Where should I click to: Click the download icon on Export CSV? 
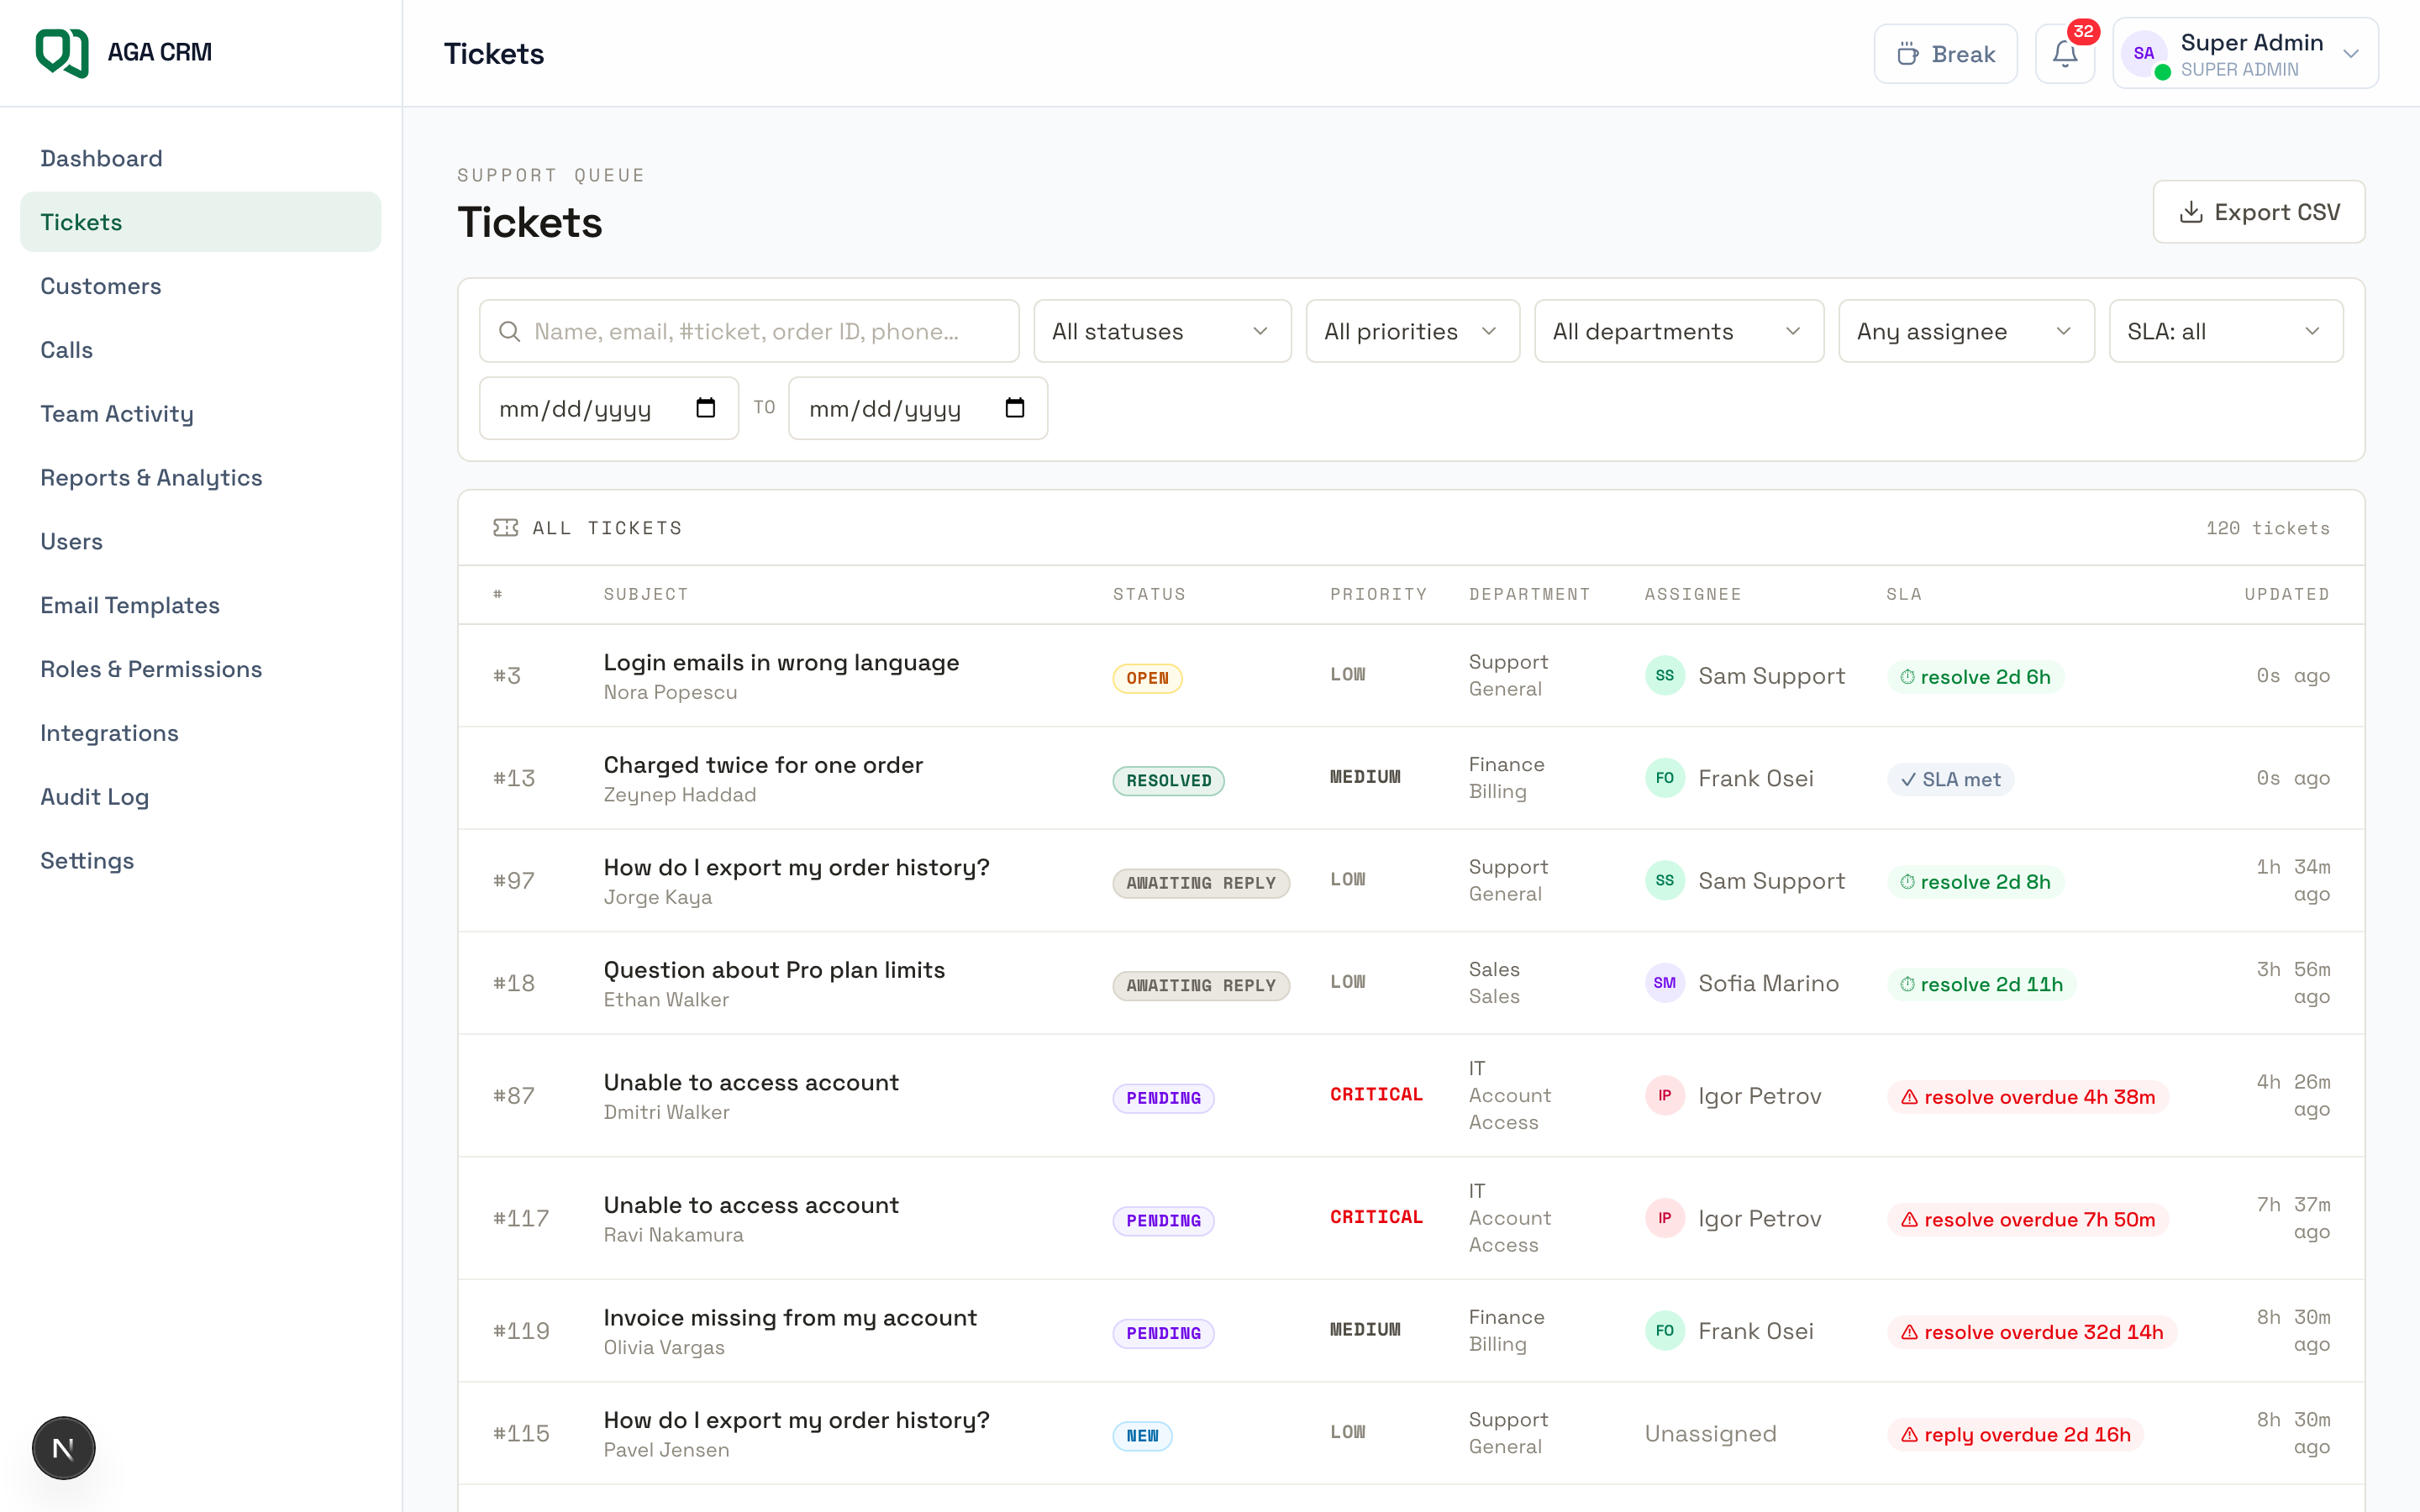pyautogui.click(x=2190, y=212)
